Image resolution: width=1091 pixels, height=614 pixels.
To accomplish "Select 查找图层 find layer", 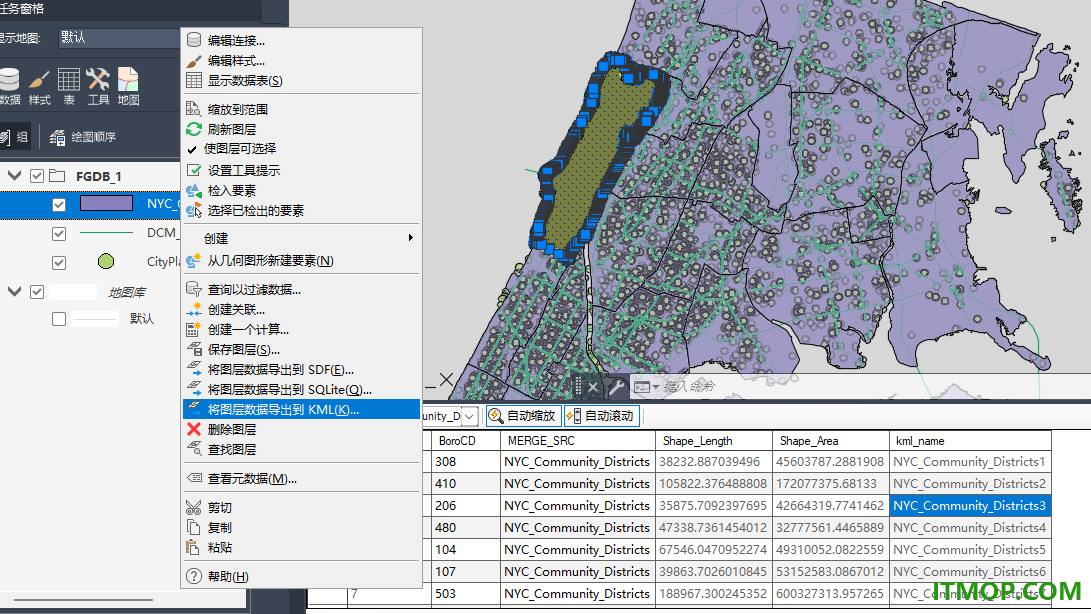I will pyautogui.click(x=301, y=450).
